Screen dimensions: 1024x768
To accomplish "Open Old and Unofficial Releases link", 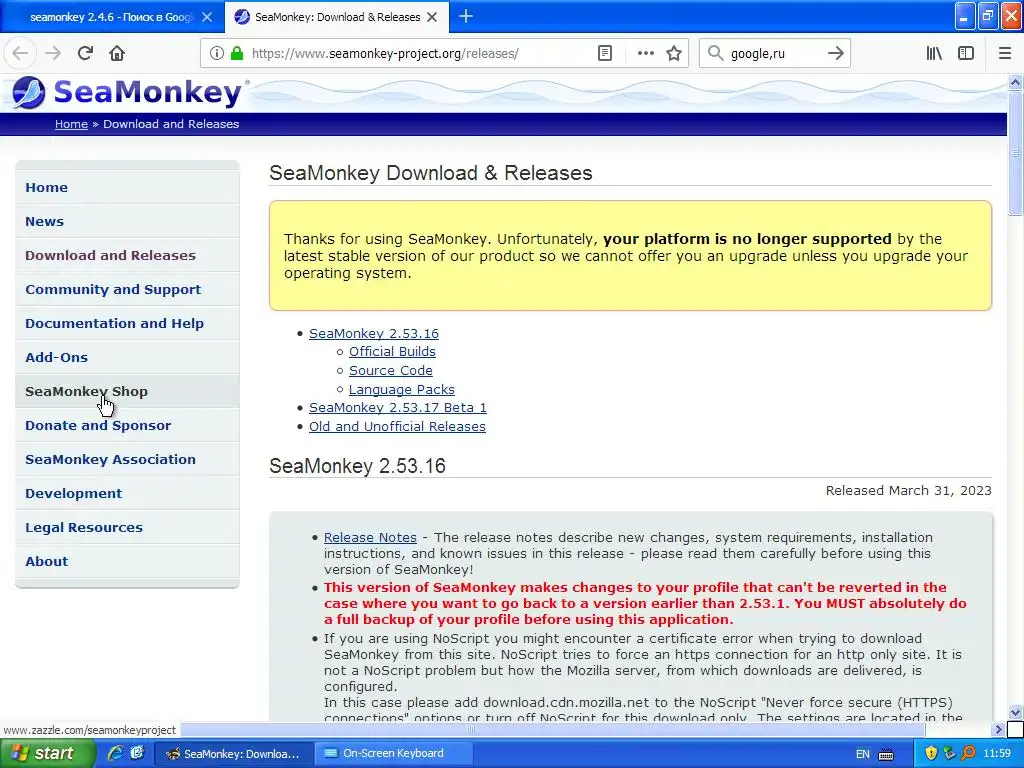I will click(x=397, y=426).
